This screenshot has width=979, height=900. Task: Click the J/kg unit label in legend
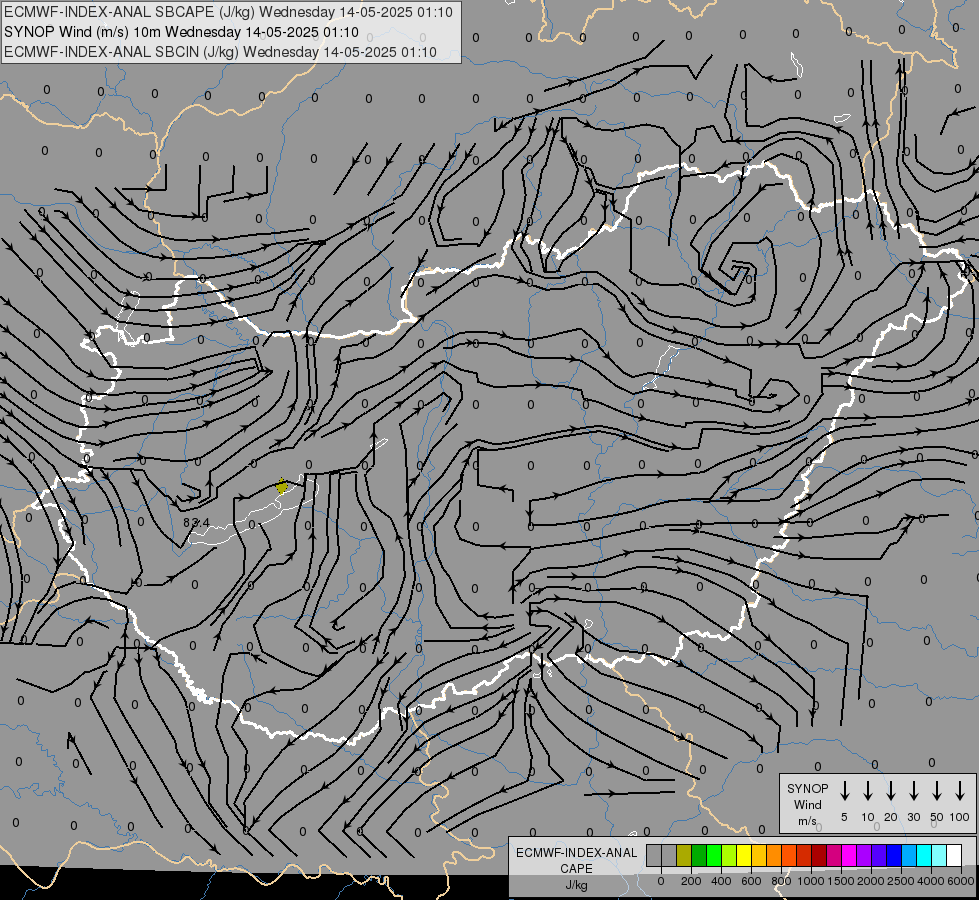(x=576, y=885)
